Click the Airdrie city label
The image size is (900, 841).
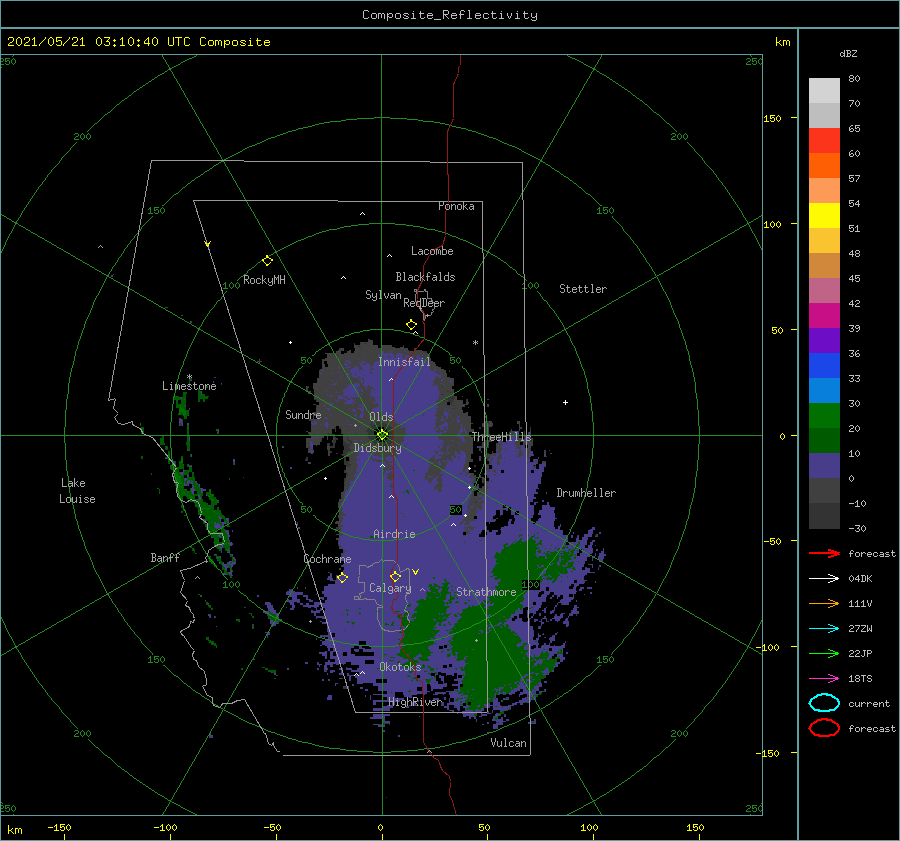[x=394, y=534]
